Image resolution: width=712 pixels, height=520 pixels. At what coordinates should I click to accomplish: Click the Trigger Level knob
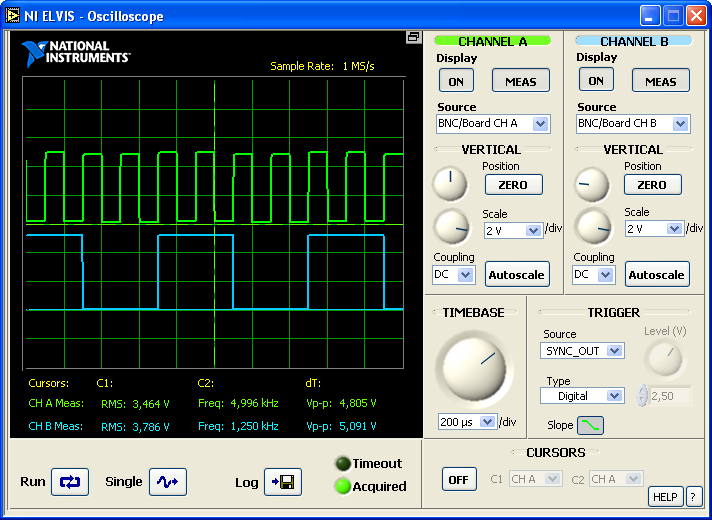point(665,359)
